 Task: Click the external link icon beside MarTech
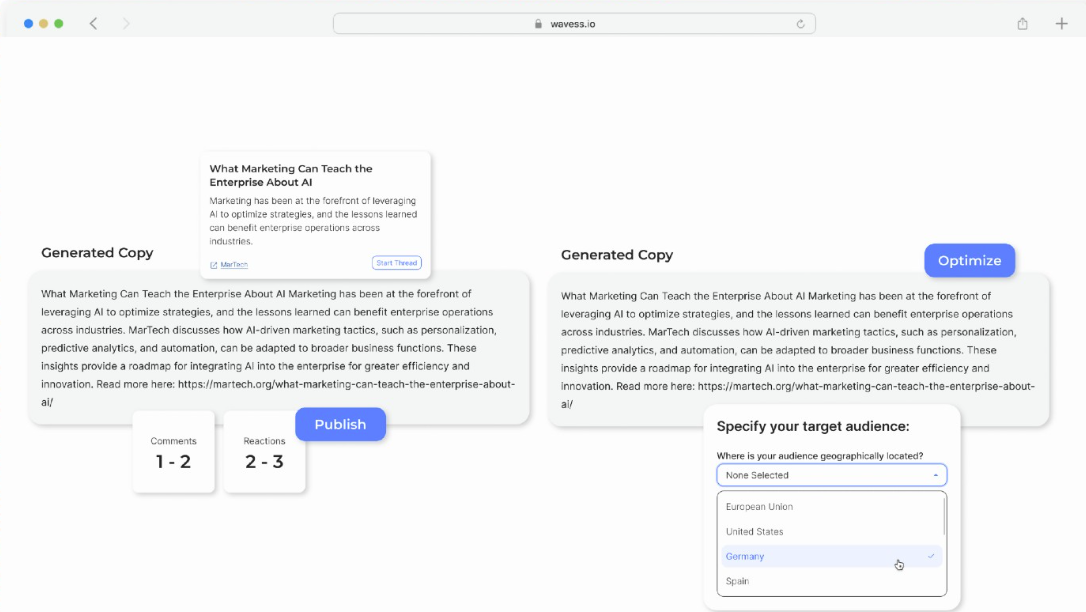click(214, 264)
